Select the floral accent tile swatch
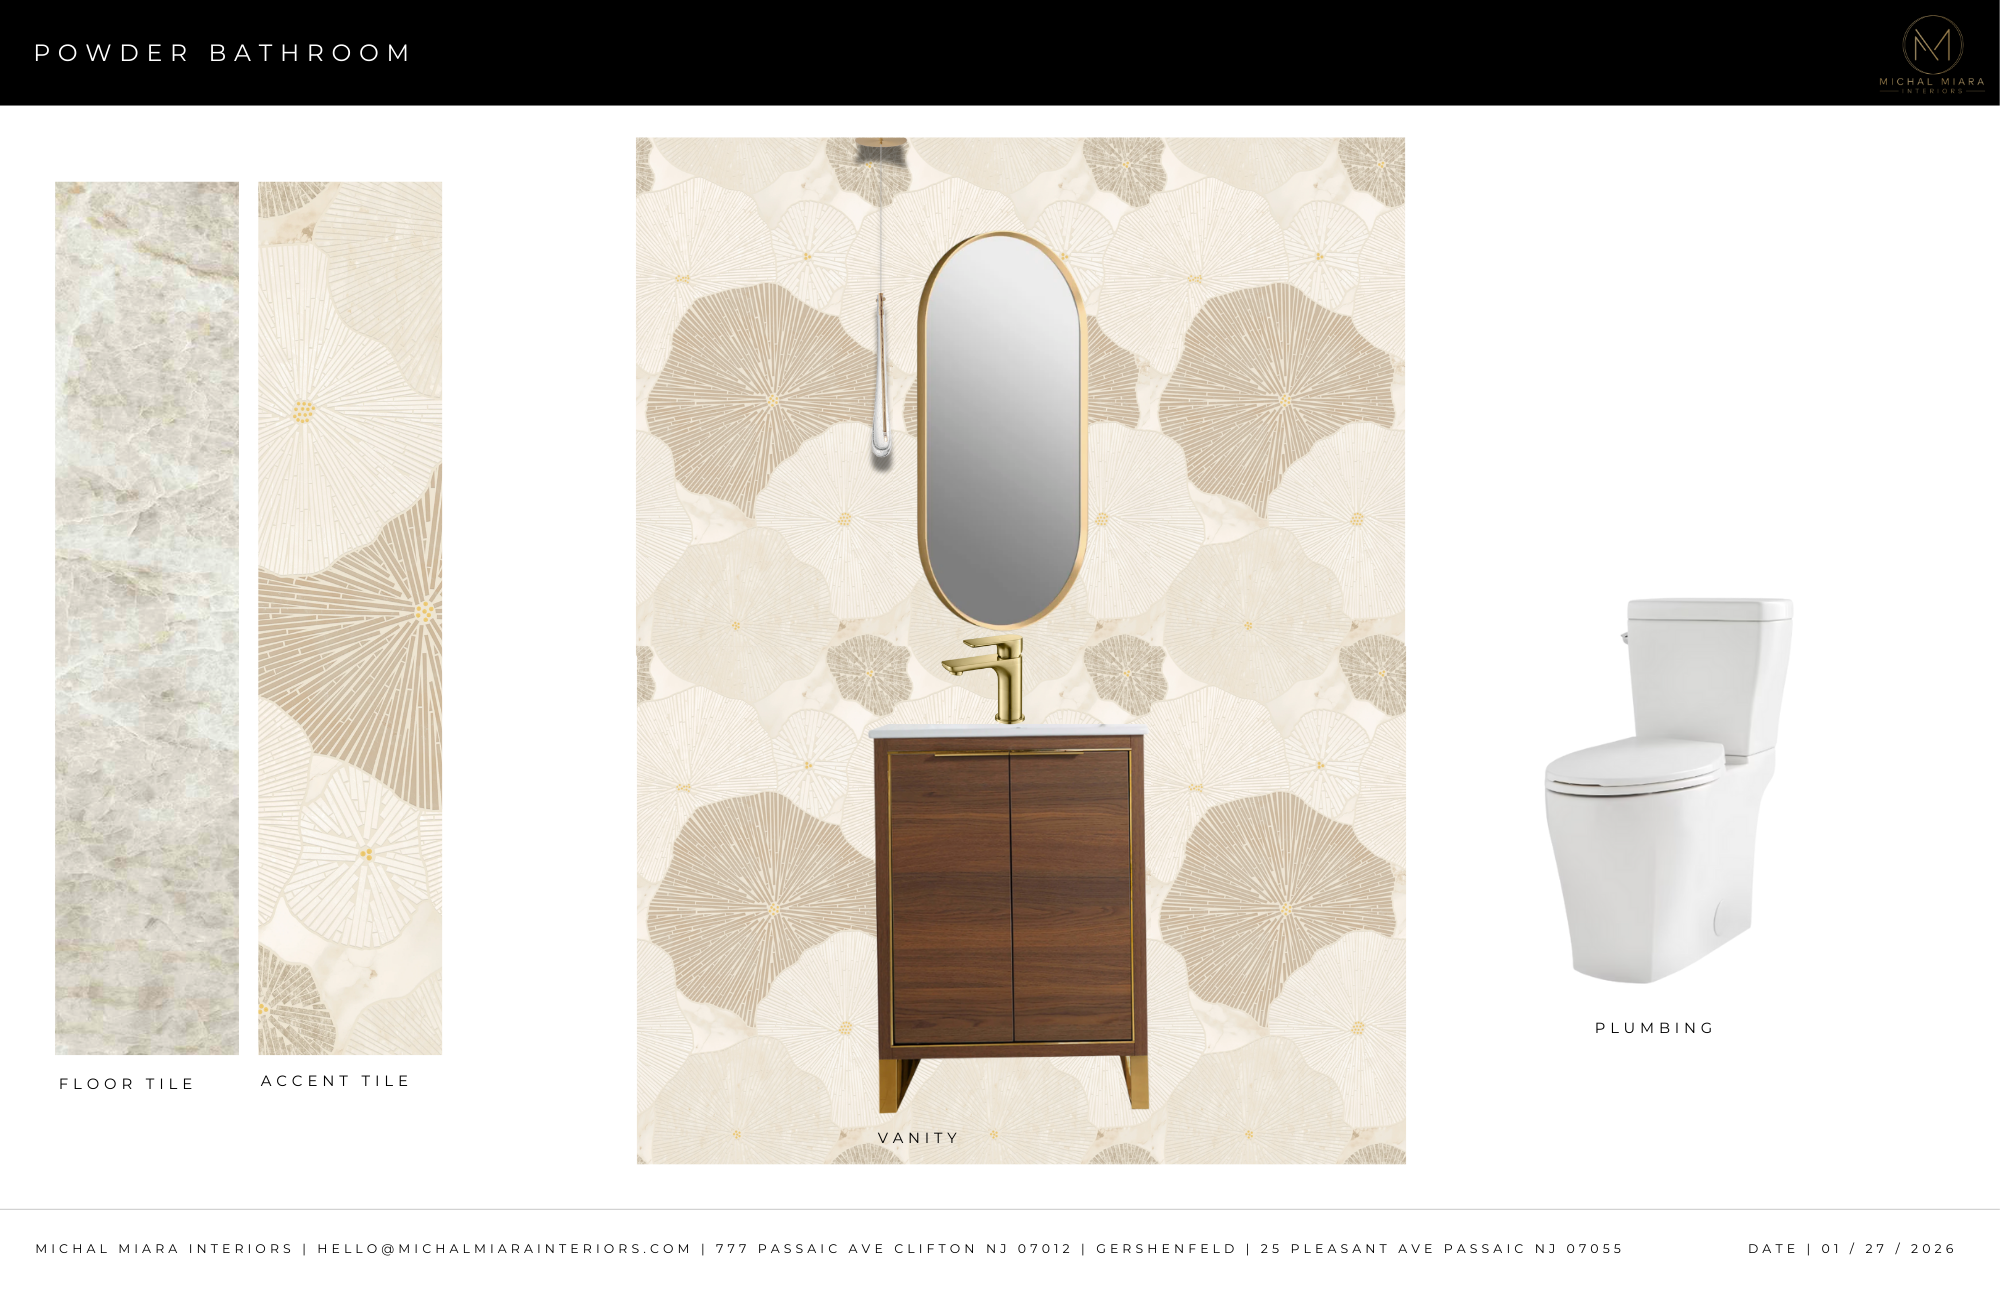This screenshot has height=1294, width=2000. click(350, 618)
